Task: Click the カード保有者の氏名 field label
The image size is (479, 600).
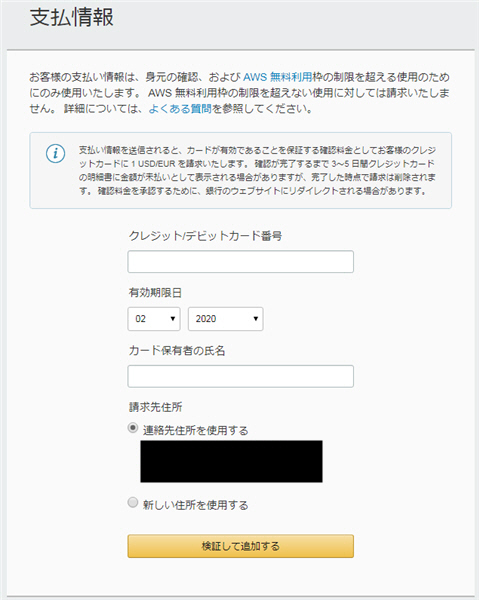Action: (x=177, y=350)
